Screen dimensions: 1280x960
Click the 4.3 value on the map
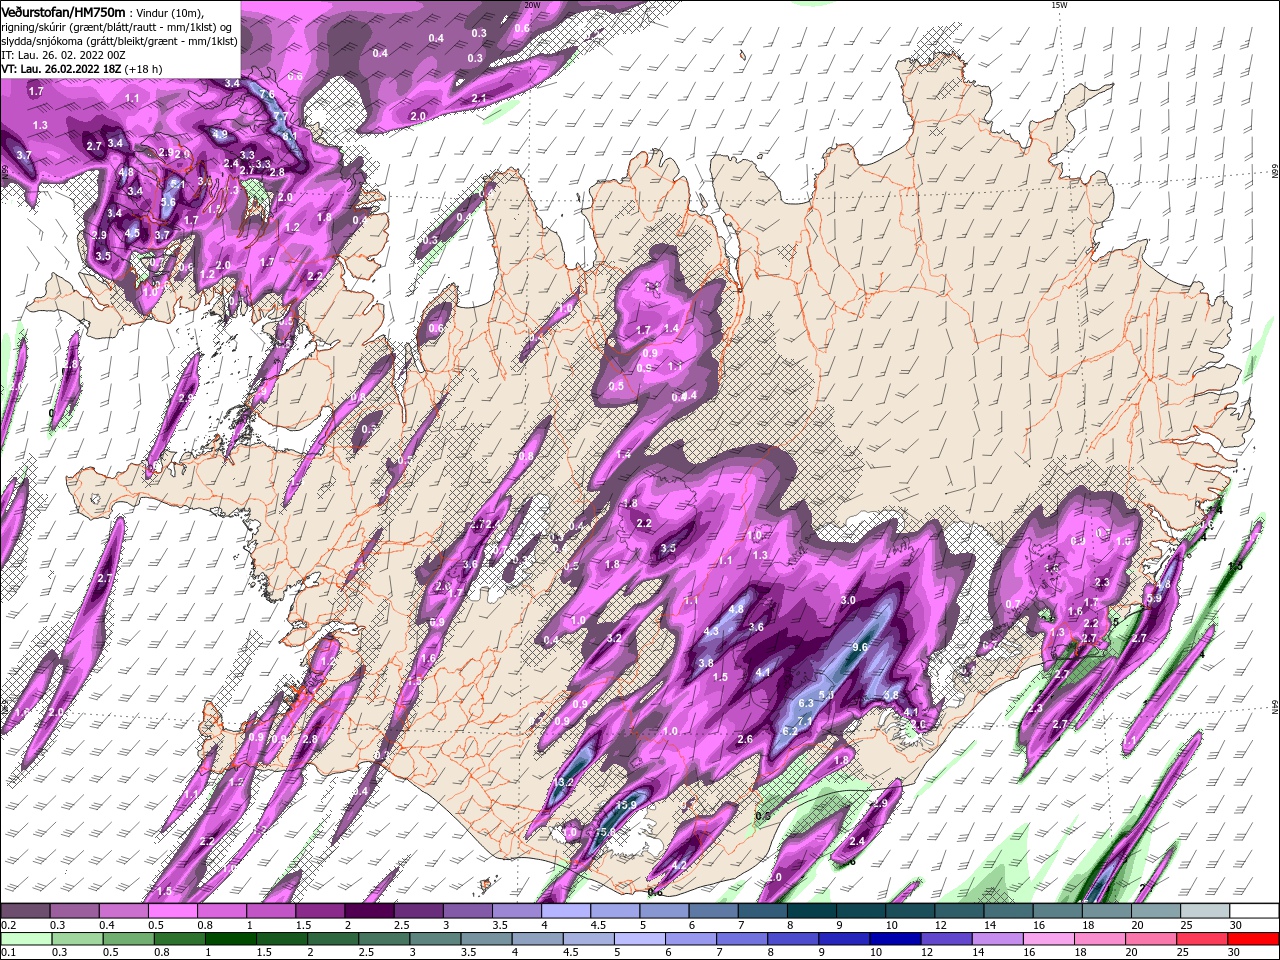(x=711, y=631)
